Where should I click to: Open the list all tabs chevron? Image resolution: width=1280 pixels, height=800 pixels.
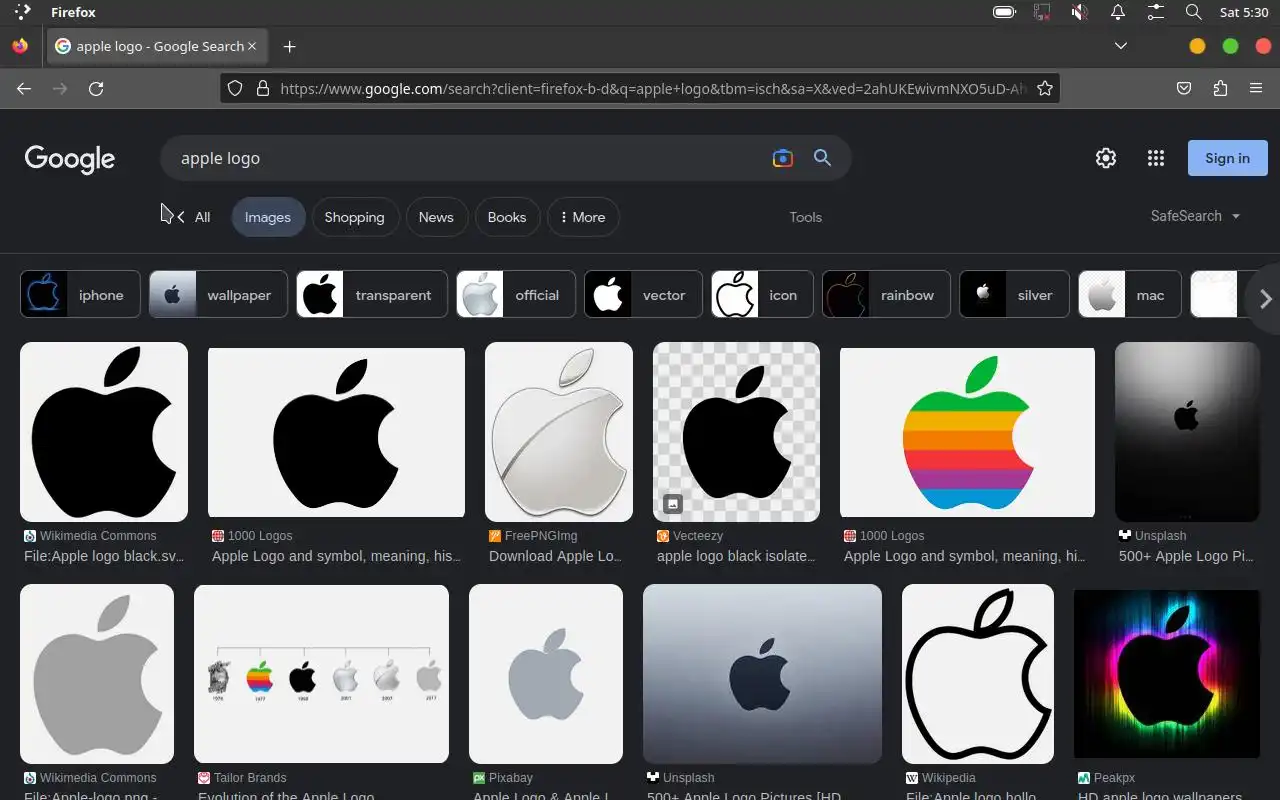click(x=1121, y=46)
